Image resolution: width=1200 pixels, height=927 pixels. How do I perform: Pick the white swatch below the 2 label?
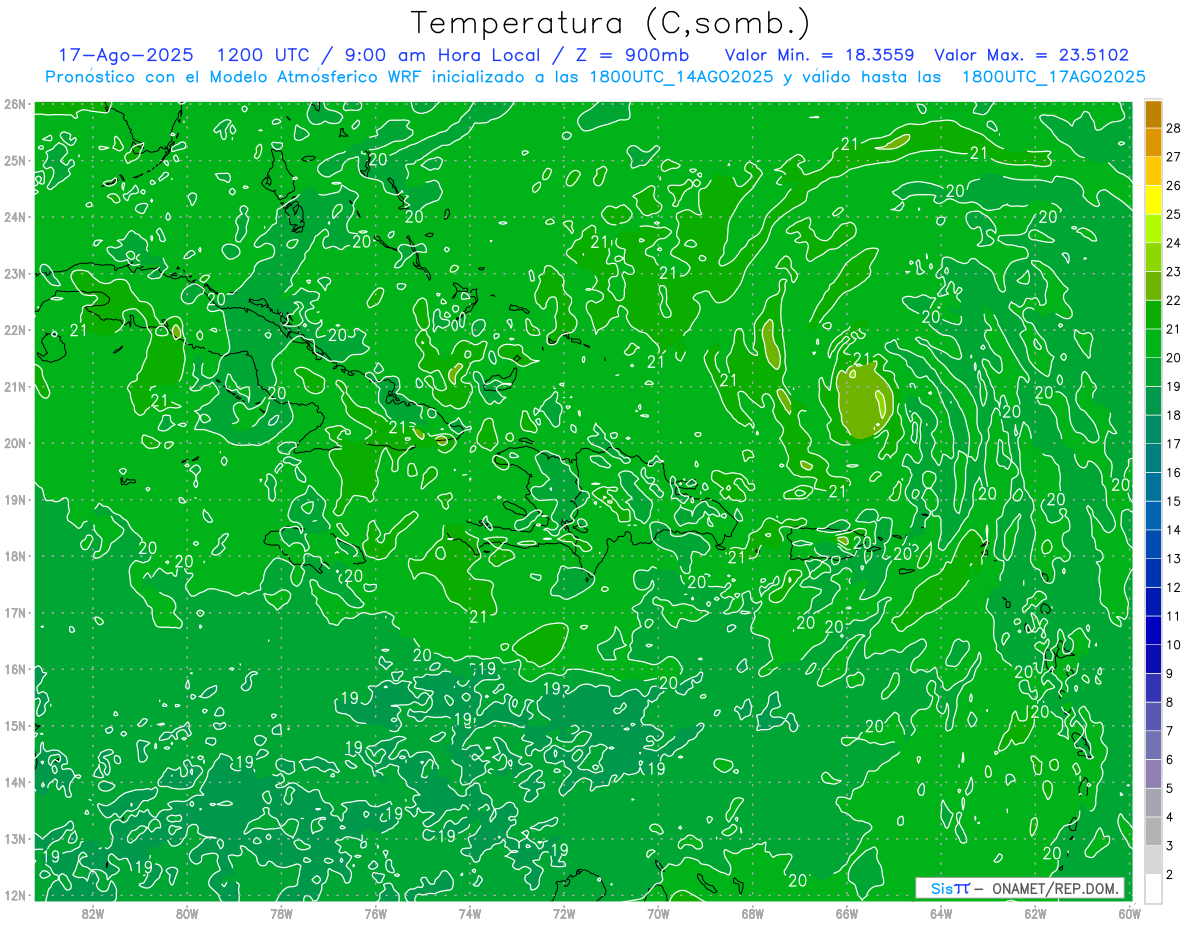[1153, 888]
